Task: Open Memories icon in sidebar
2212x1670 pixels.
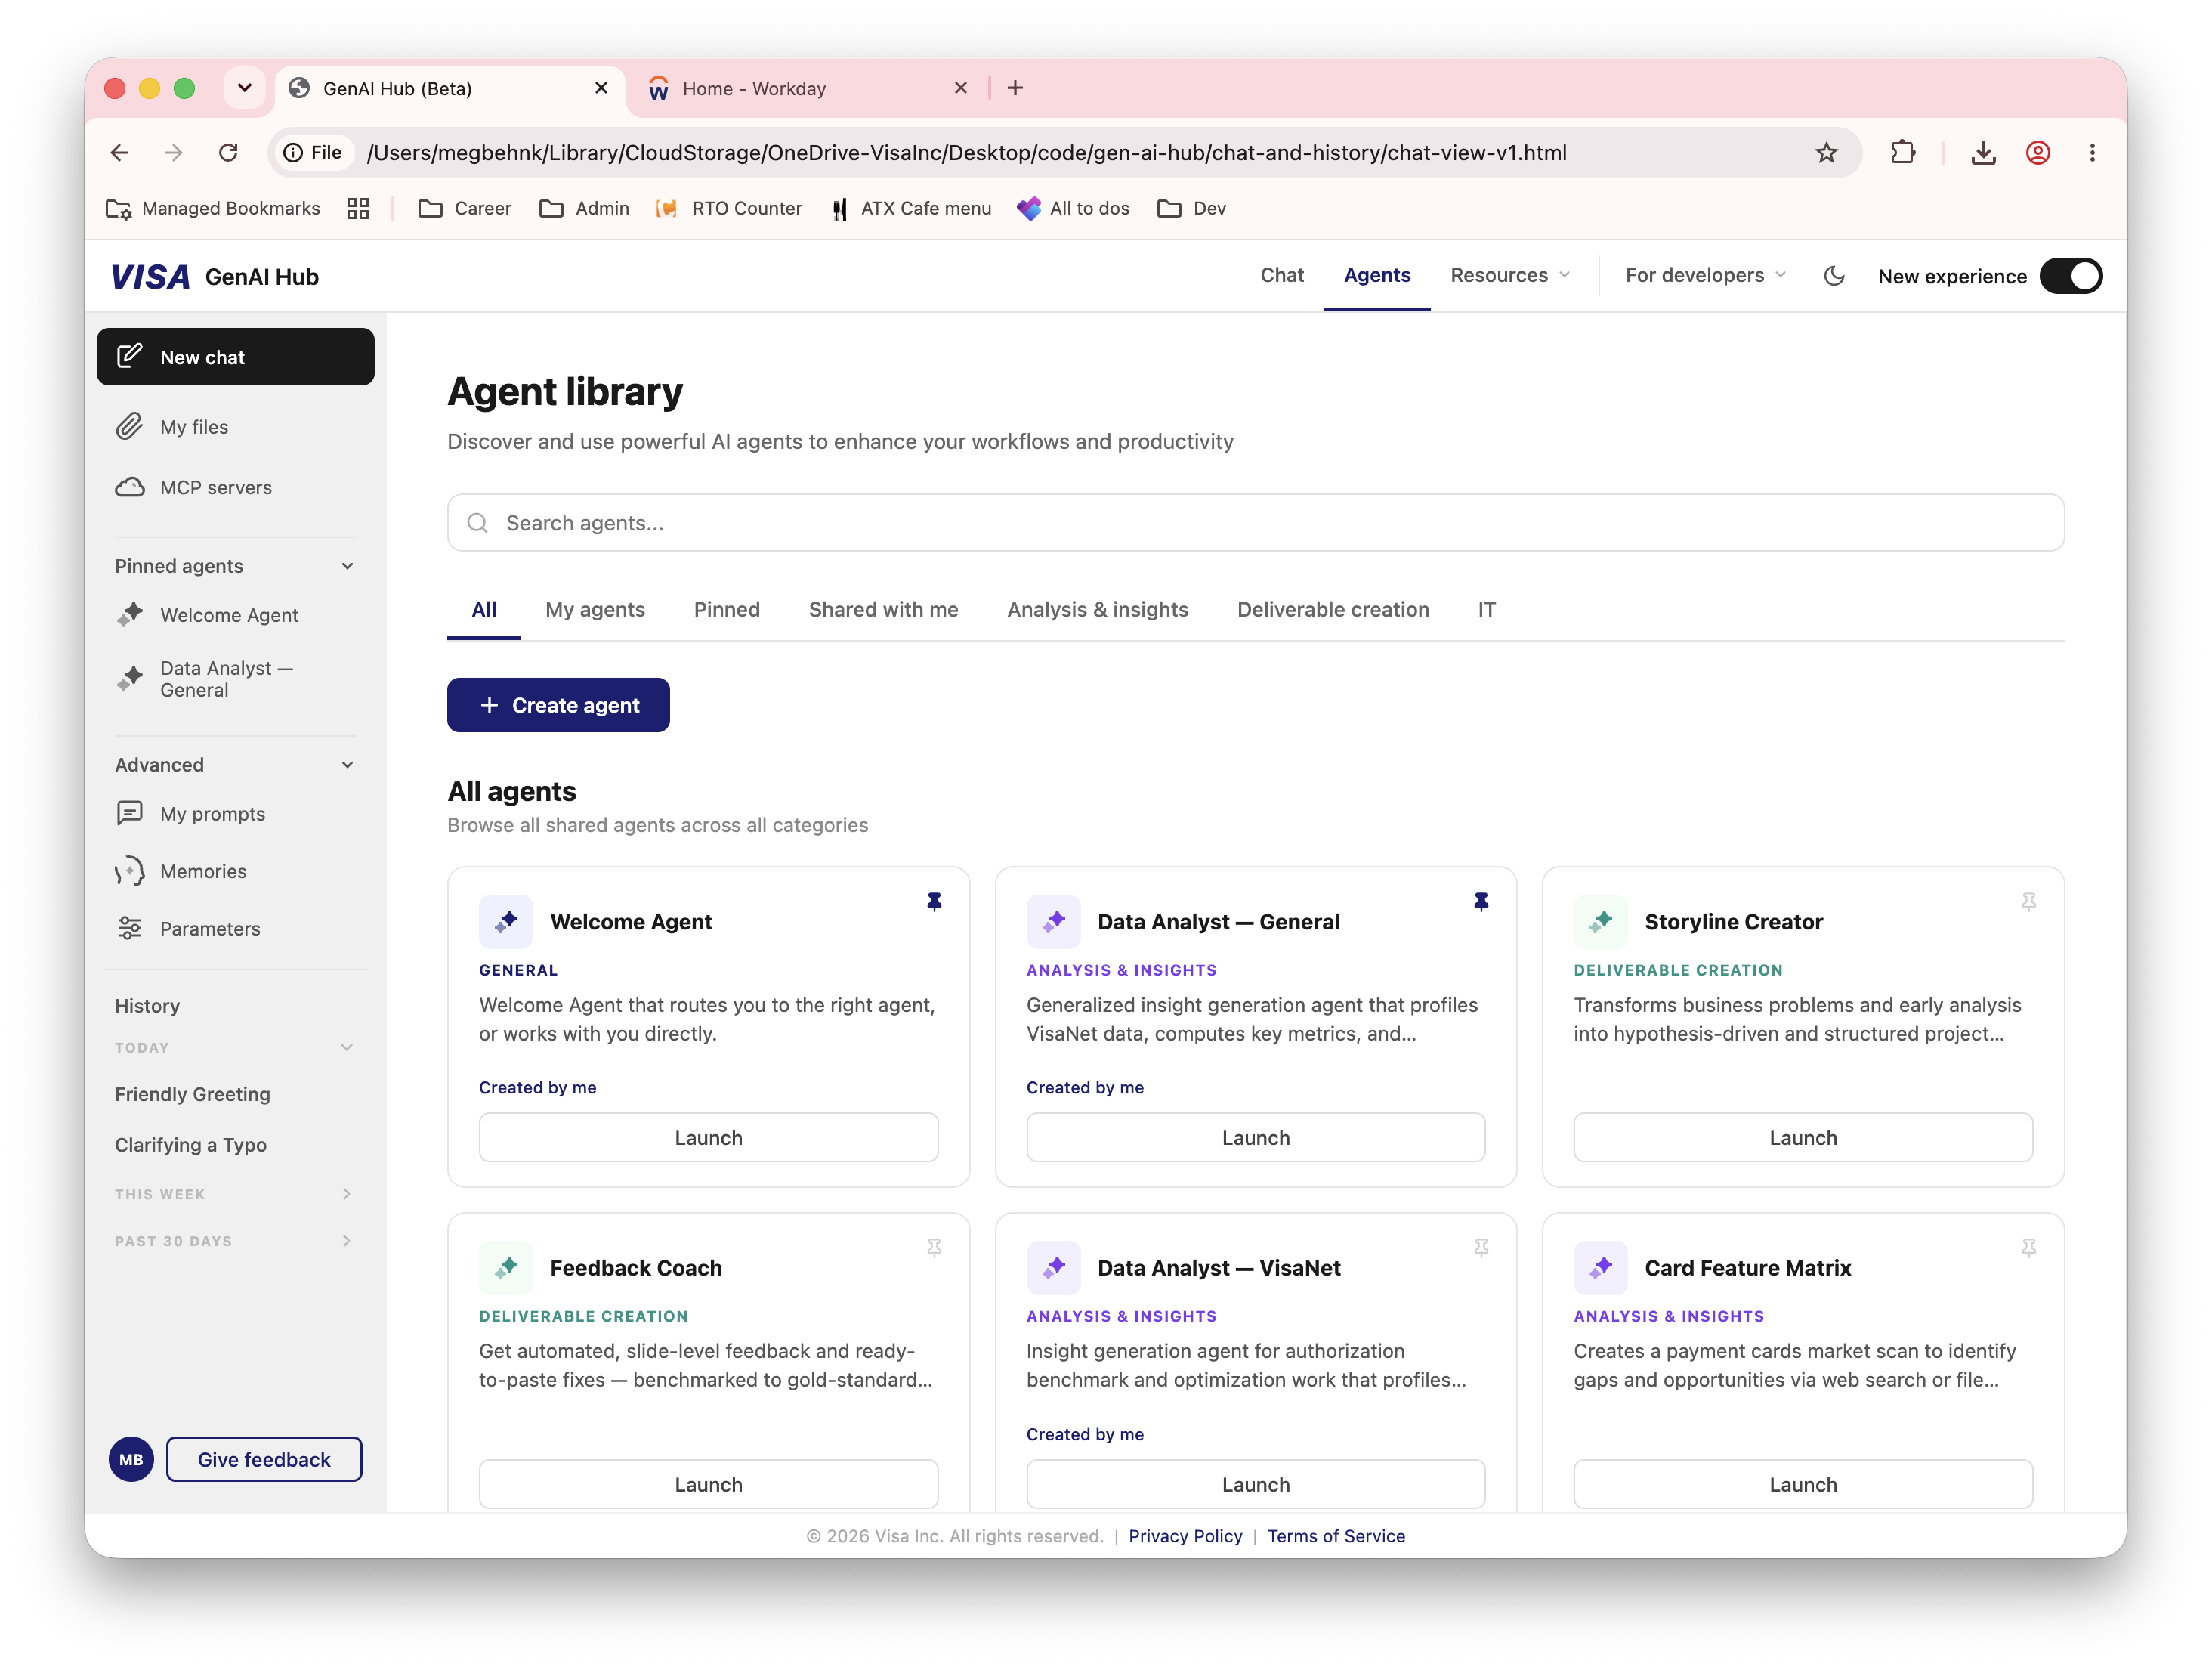Action: pos(130,871)
